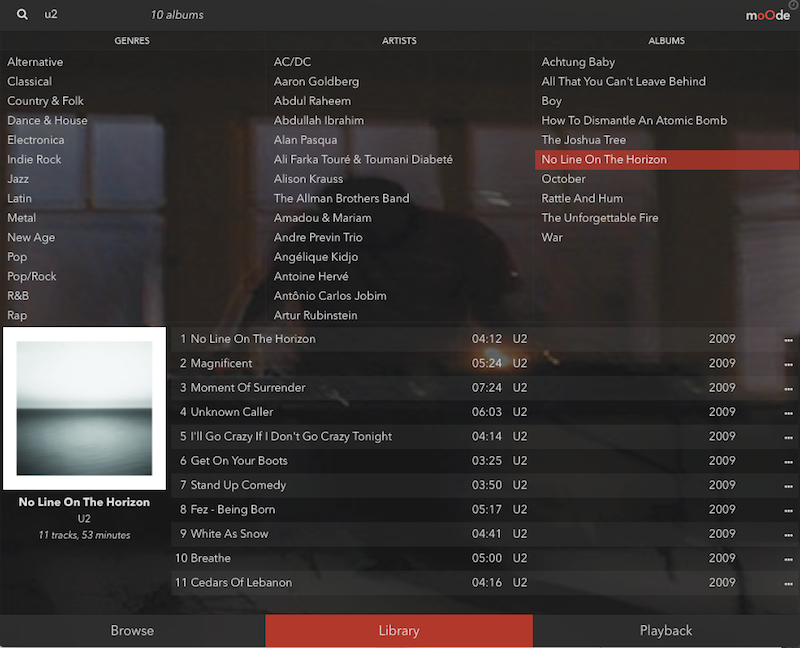Open the options menu for Breathe
The height and width of the screenshot is (648, 800).
pos(788,559)
